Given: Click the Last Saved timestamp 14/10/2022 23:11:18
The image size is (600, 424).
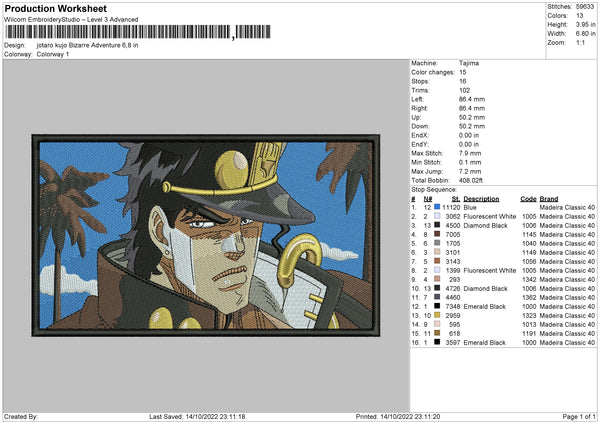Looking at the screenshot, I should [x=215, y=416].
